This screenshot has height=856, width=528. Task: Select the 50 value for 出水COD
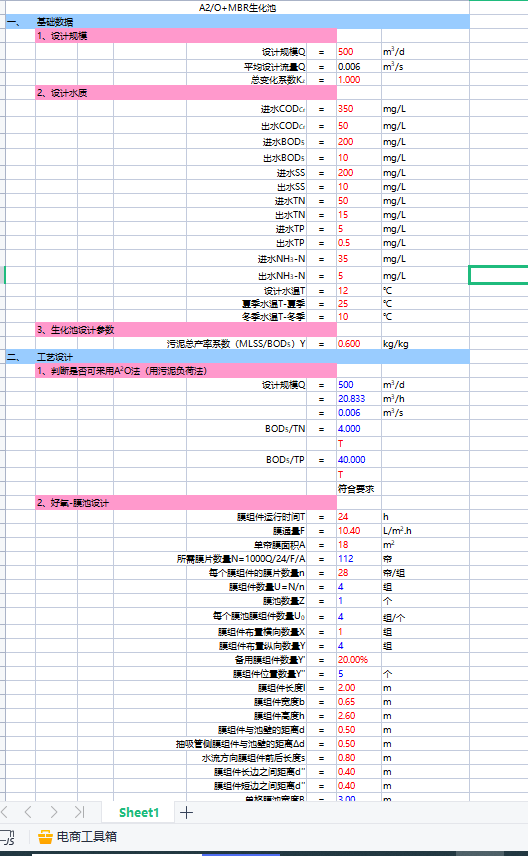coord(359,126)
